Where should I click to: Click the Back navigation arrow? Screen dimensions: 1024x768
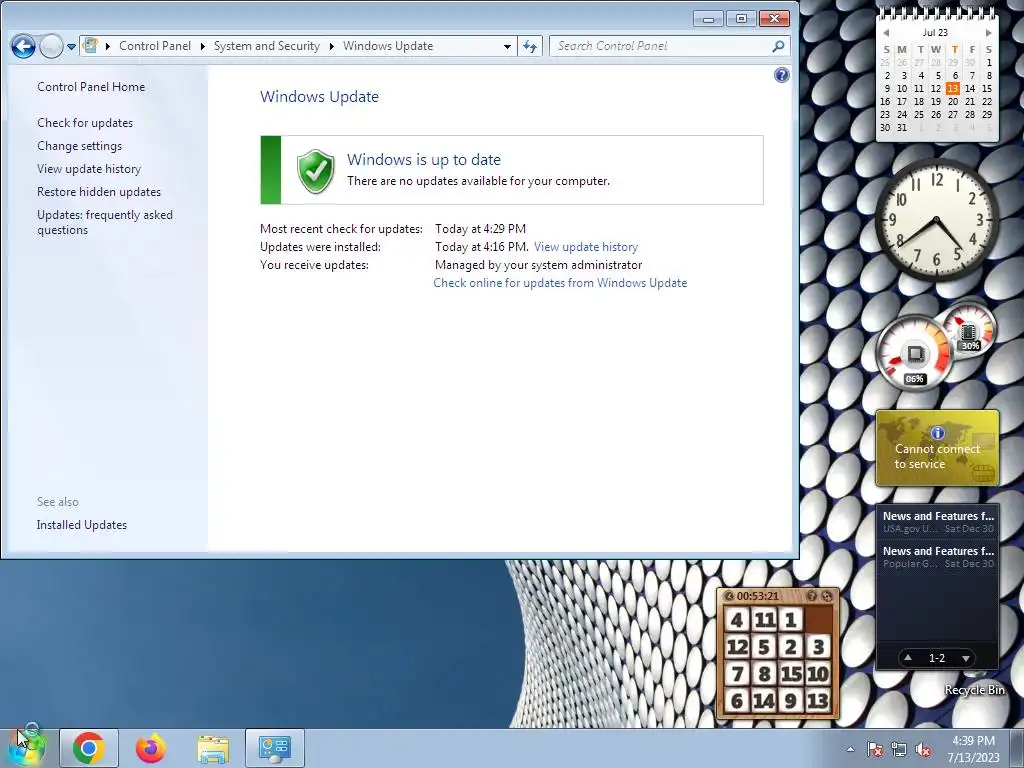coord(23,46)
